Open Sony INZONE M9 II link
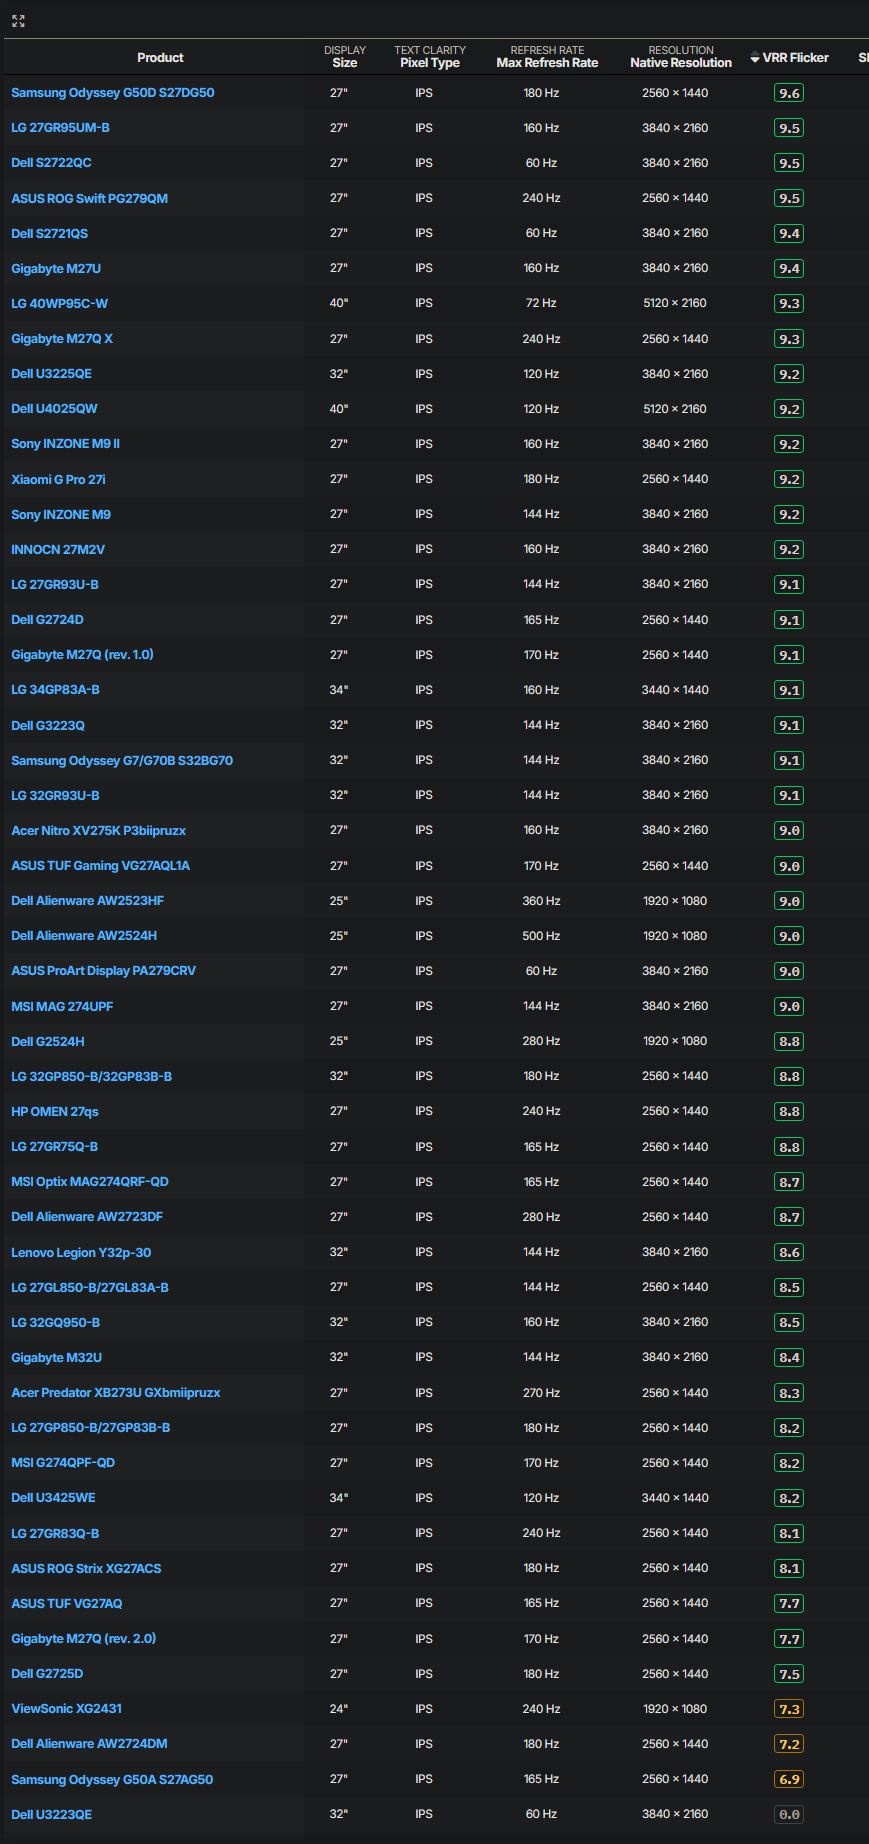Screen dimensions: 869x1844 pos(66,444)
